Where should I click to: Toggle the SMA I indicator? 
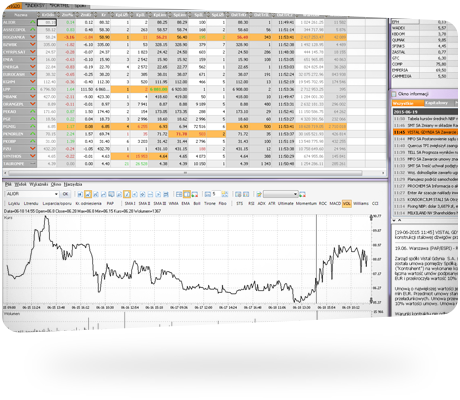tap(130, 203)
